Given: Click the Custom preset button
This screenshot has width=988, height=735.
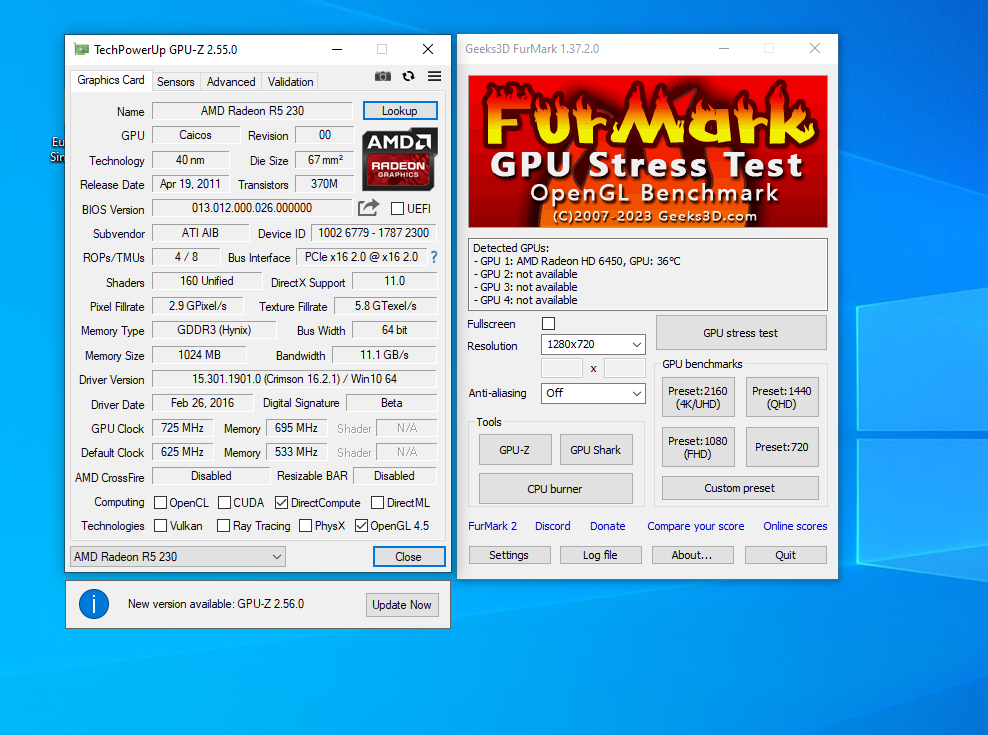Looking at the screenshot, I should [740, 488].
